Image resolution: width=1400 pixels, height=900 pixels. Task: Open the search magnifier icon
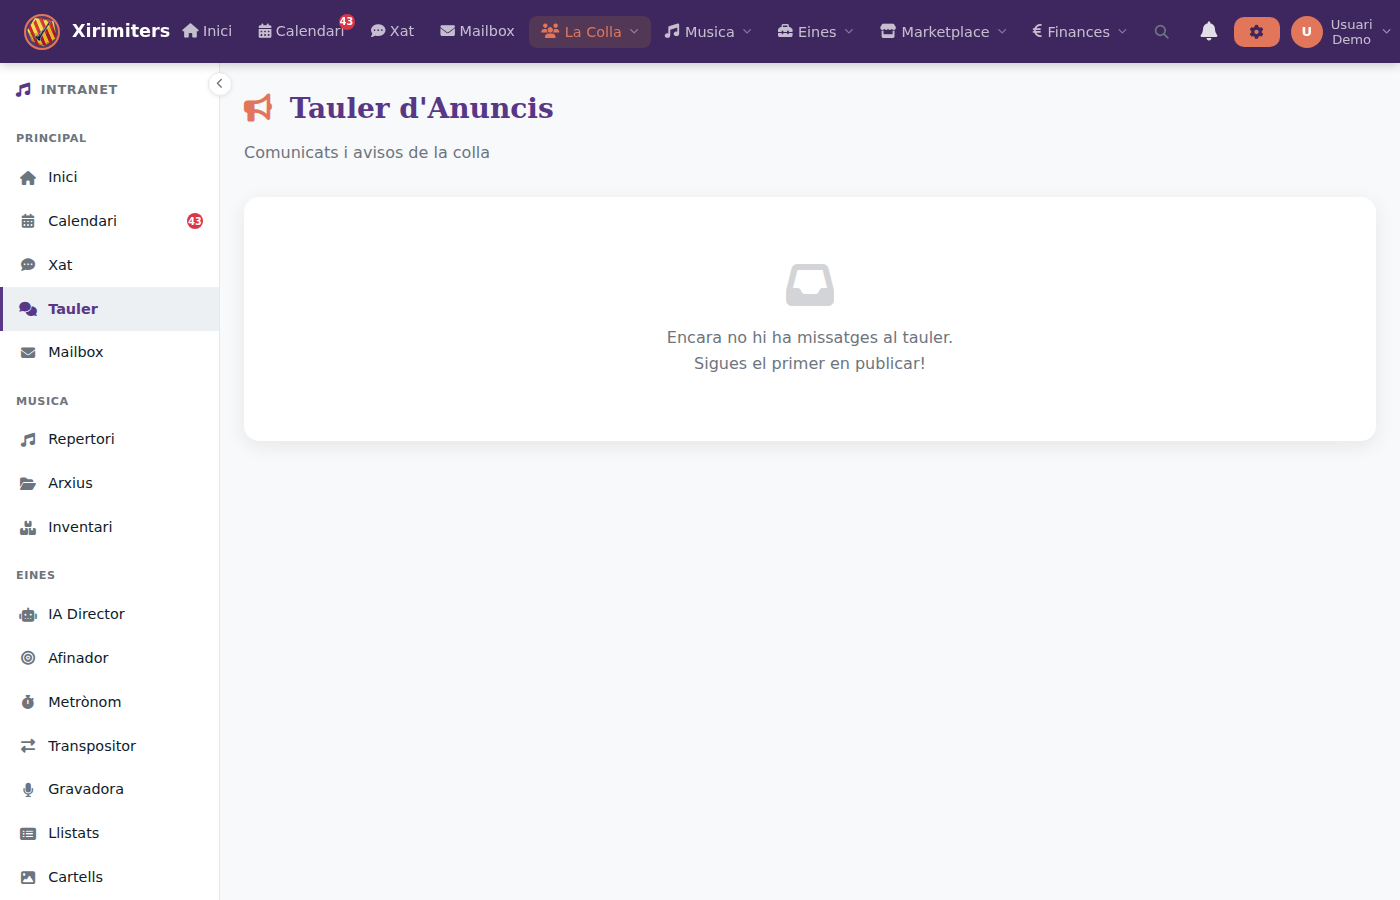[1161, 32]
